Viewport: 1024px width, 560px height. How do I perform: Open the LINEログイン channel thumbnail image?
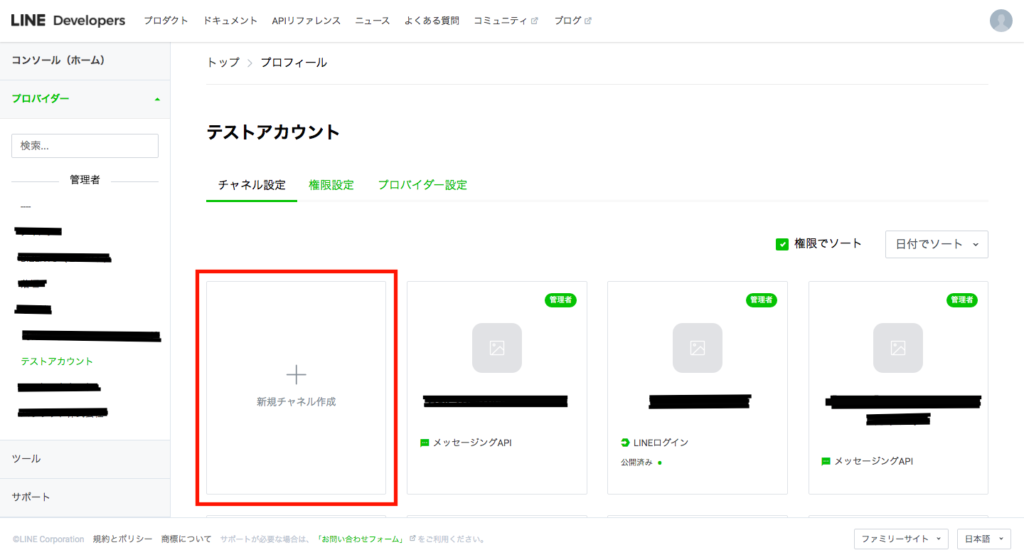[697, 348]
